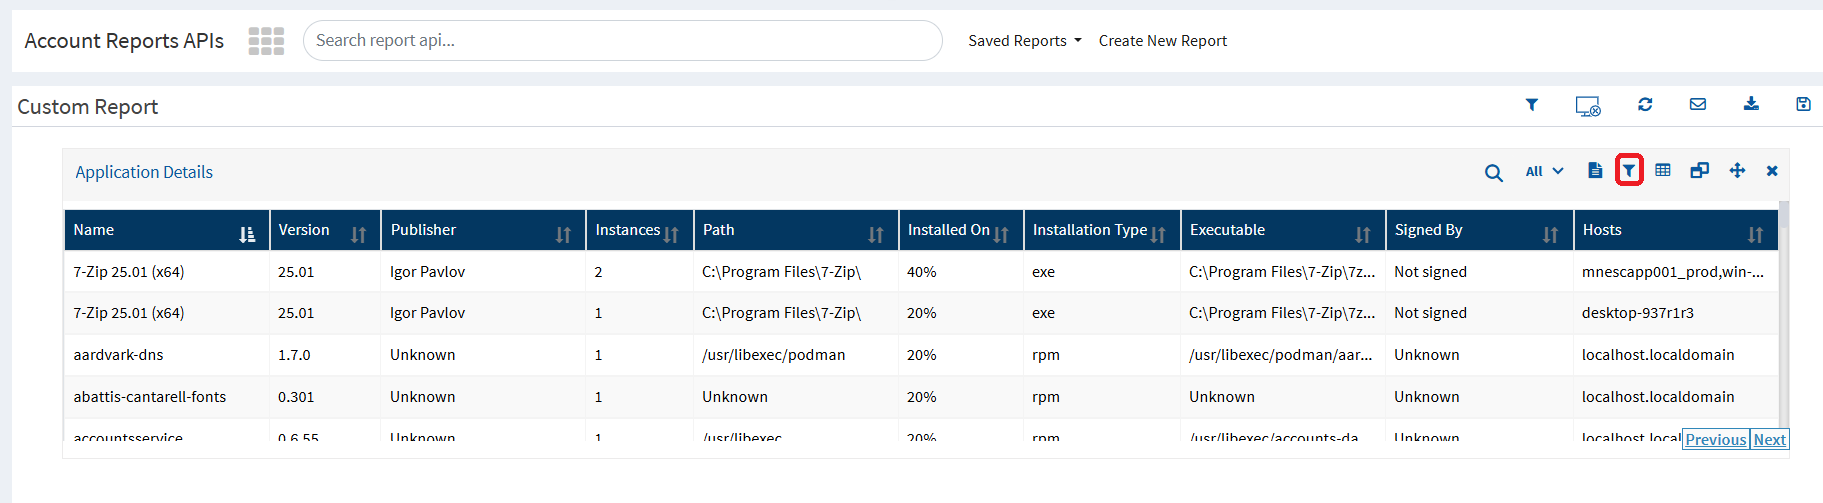The width and height of the screenshot is (1823, 503).
Task: Email the report via envelope icon
Action: (x=1698, y=105)
